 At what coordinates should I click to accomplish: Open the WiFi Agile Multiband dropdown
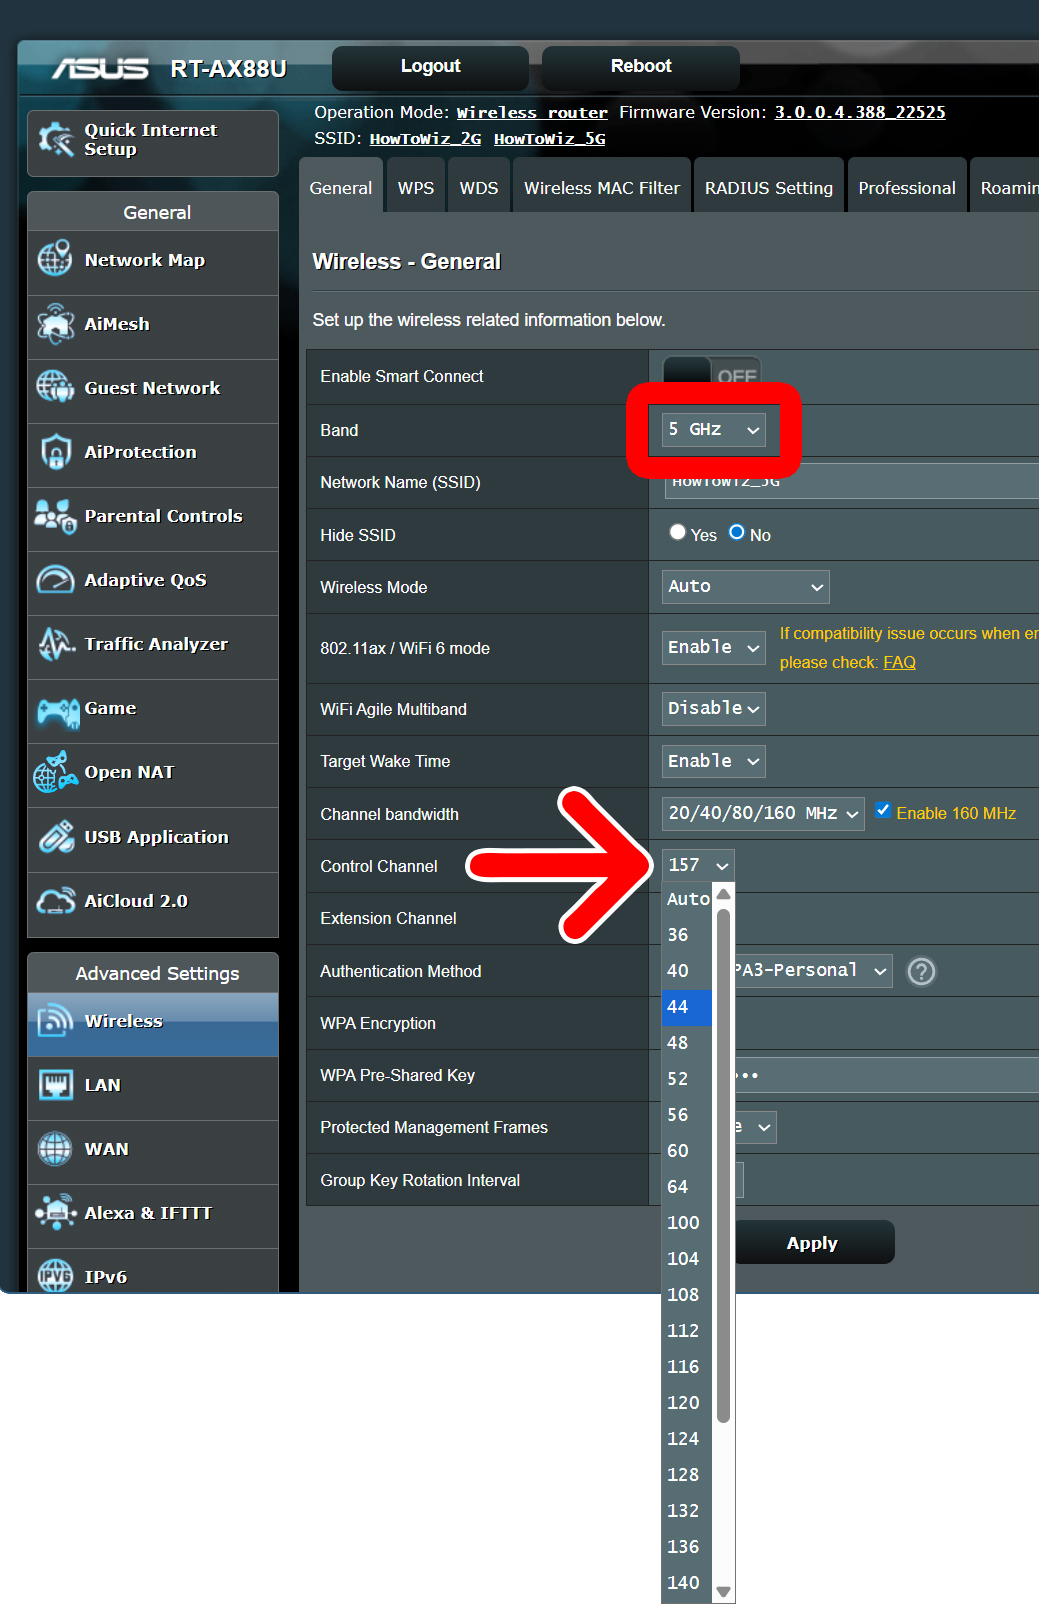[x=714, y=708]
